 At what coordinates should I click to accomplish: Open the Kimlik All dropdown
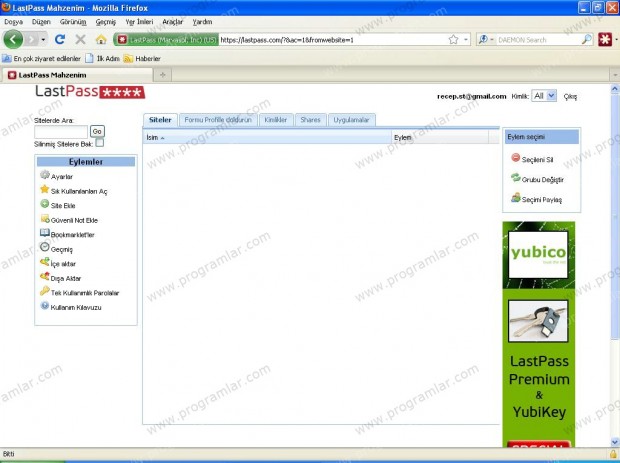544,96
